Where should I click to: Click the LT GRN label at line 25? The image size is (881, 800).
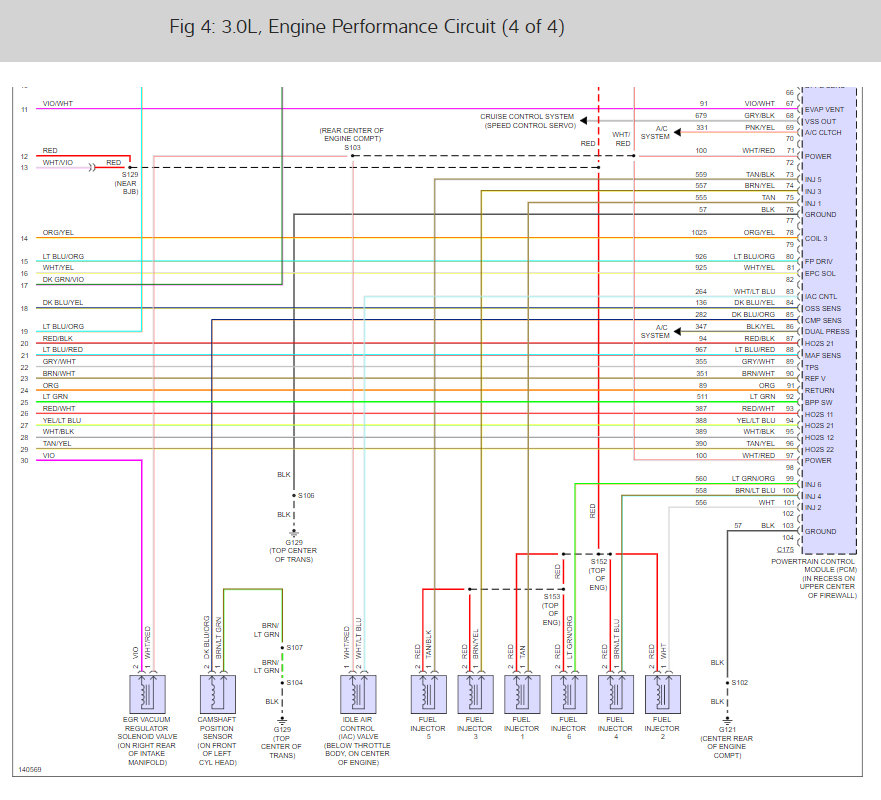(x=55, y=396)
